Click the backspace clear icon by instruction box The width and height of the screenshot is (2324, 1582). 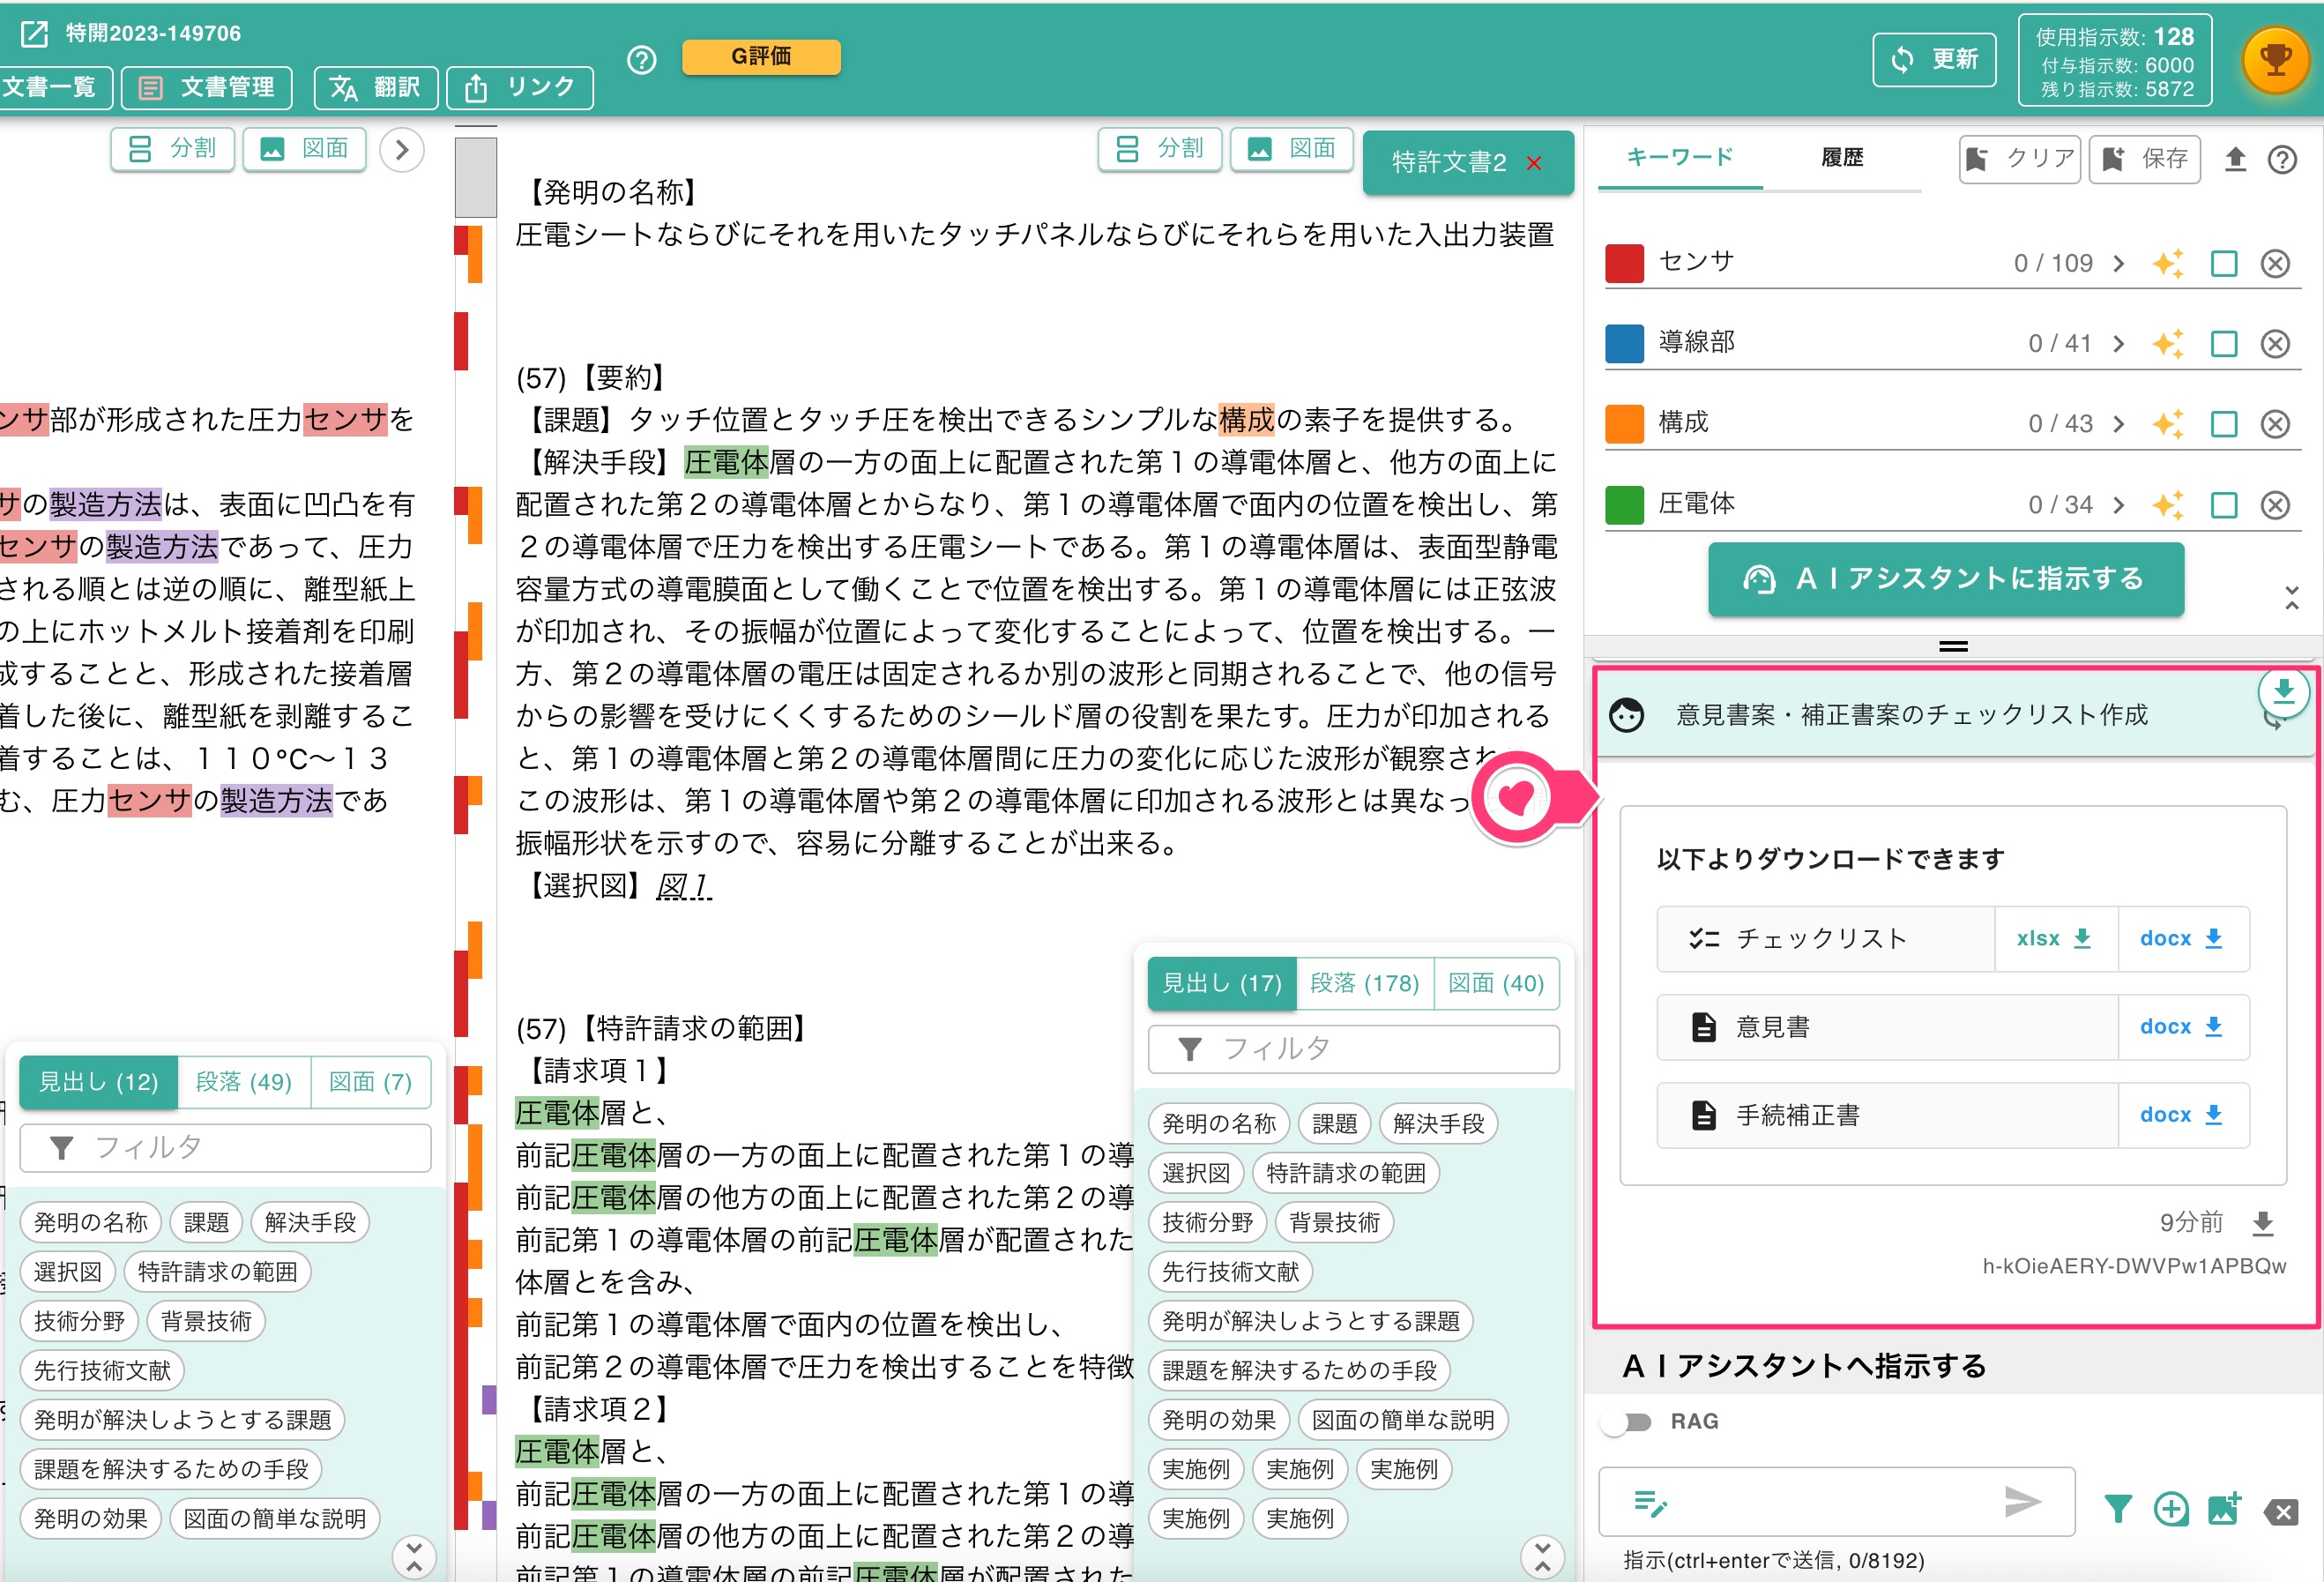[x=2281, y=1511]
